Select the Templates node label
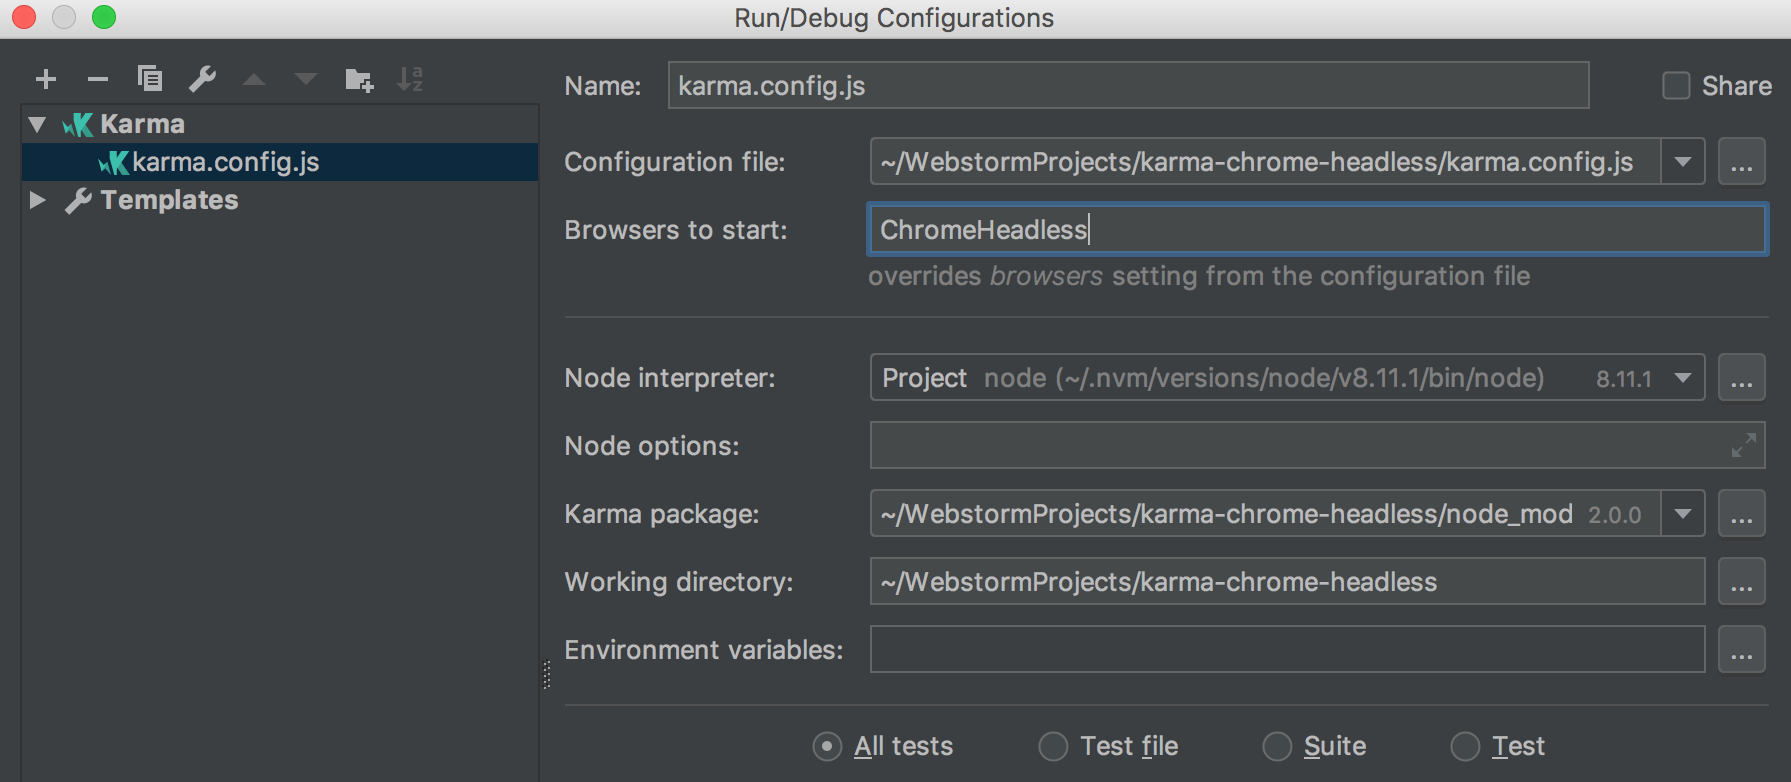 (169, 200)
